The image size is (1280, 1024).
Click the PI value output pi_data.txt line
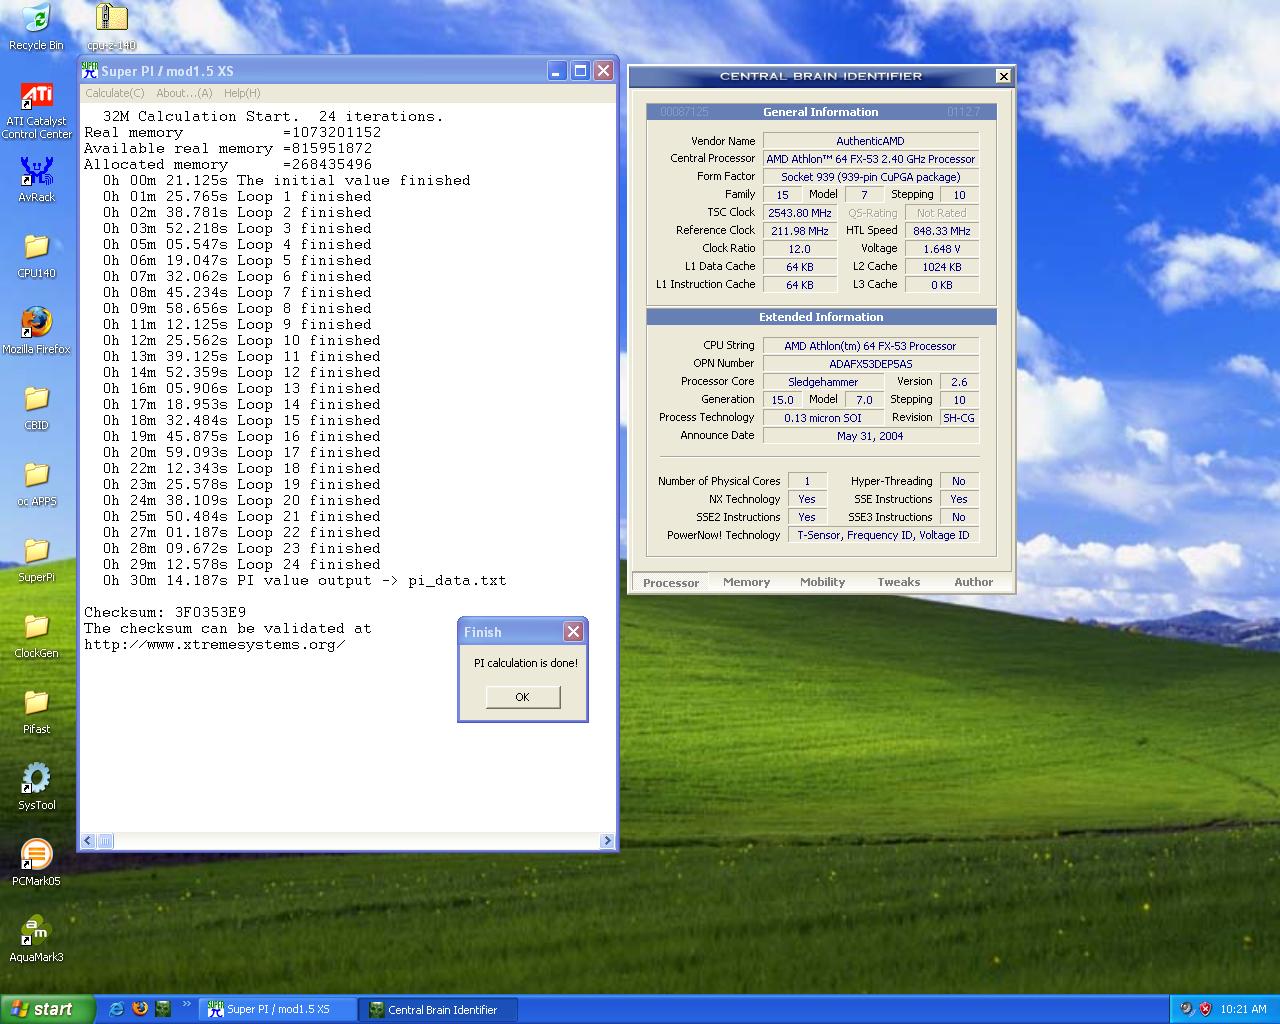coord(304,580)
